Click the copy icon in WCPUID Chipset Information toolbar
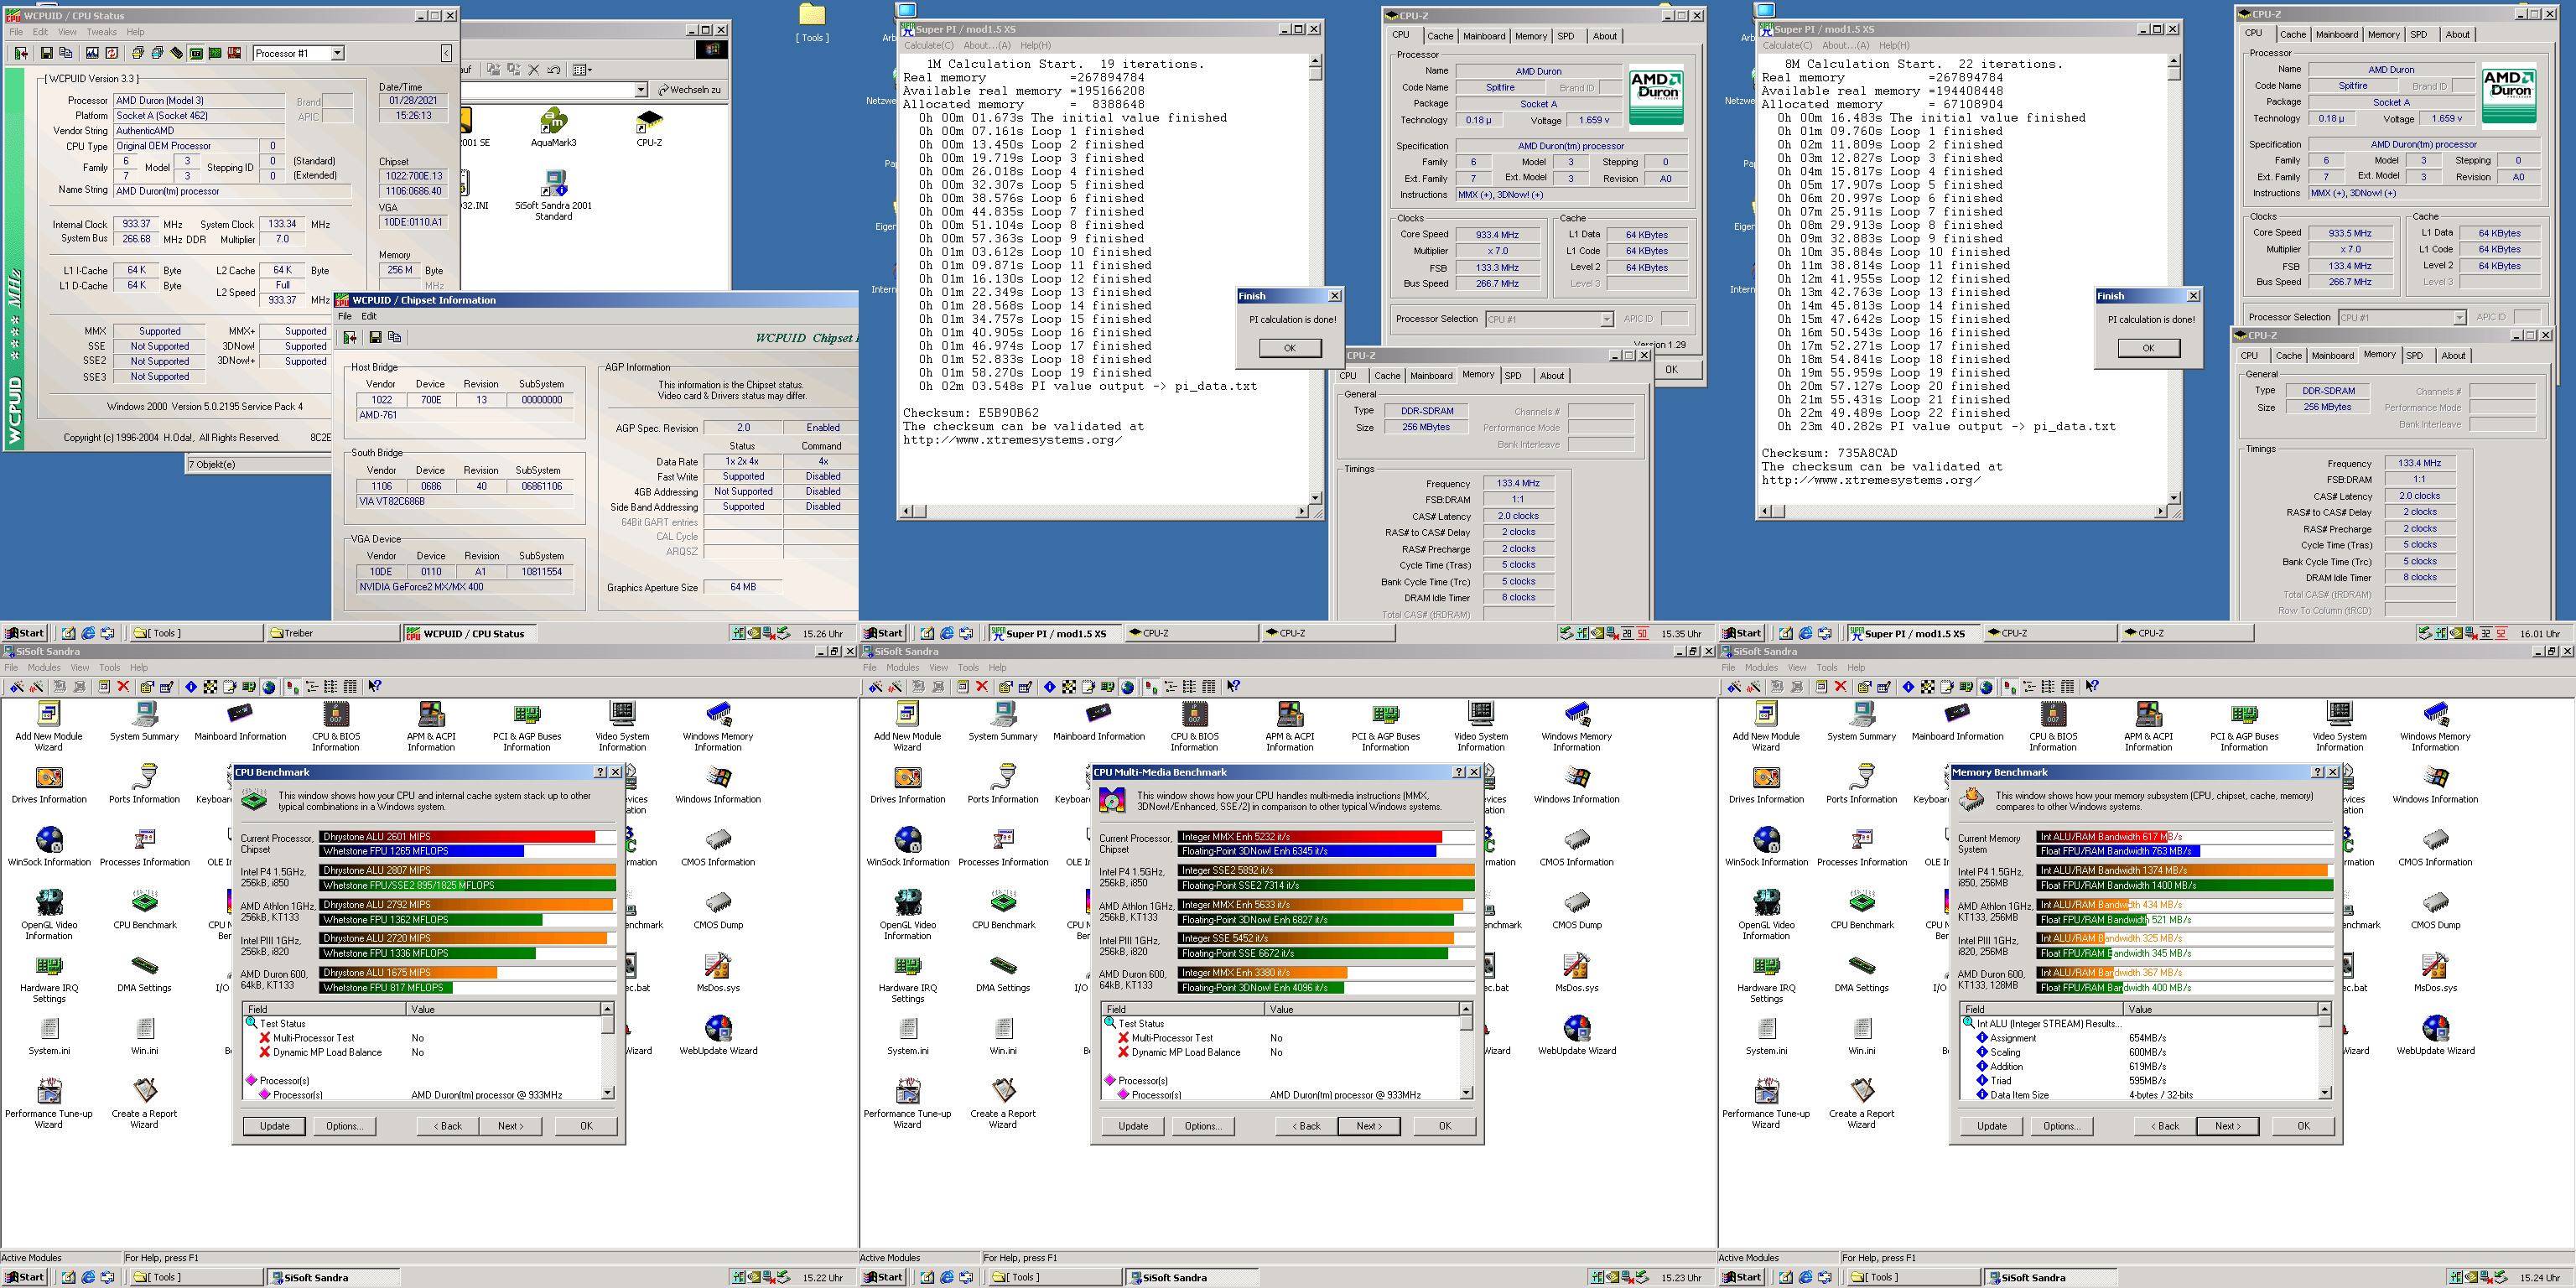 395,337
